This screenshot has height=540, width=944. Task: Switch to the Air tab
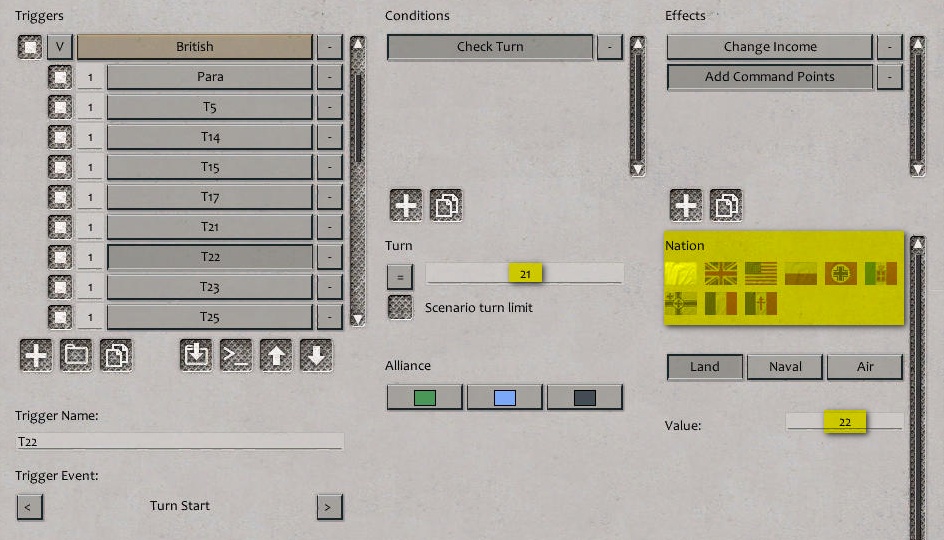coord(865,367)
